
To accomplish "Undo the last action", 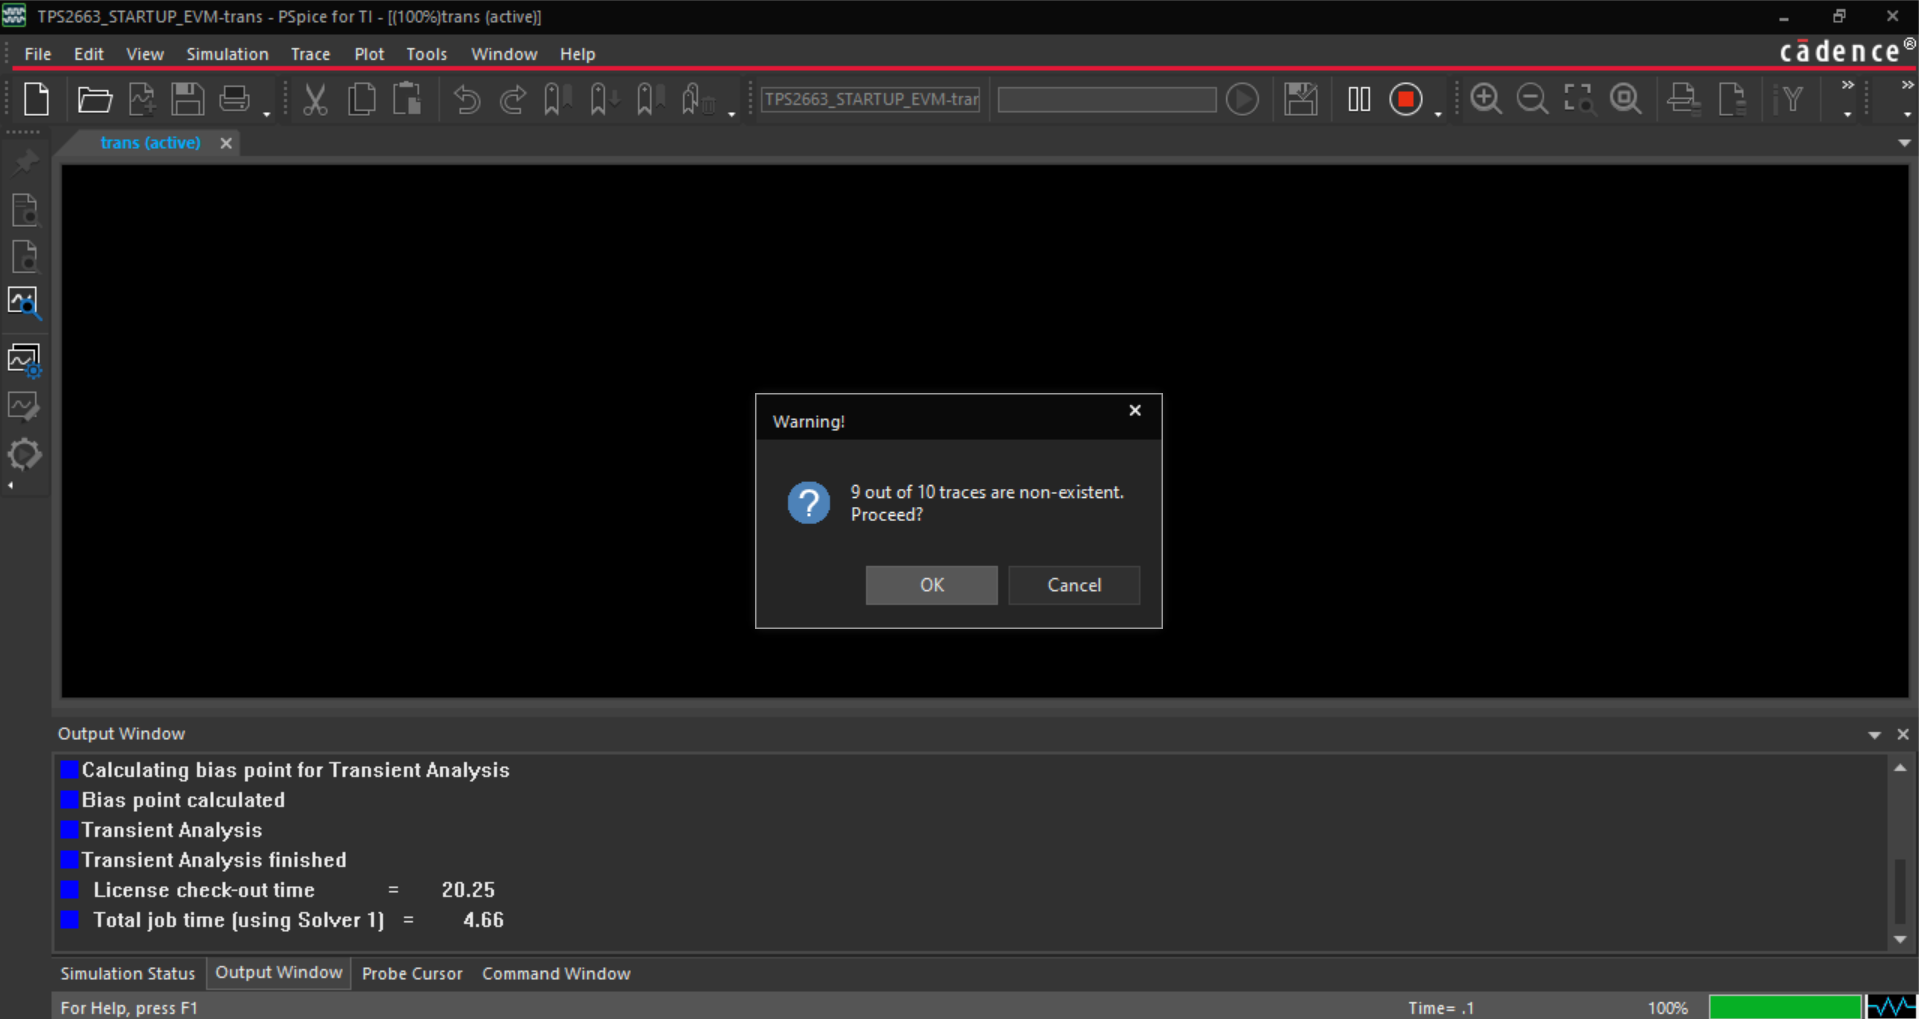I will click(466, 99).
